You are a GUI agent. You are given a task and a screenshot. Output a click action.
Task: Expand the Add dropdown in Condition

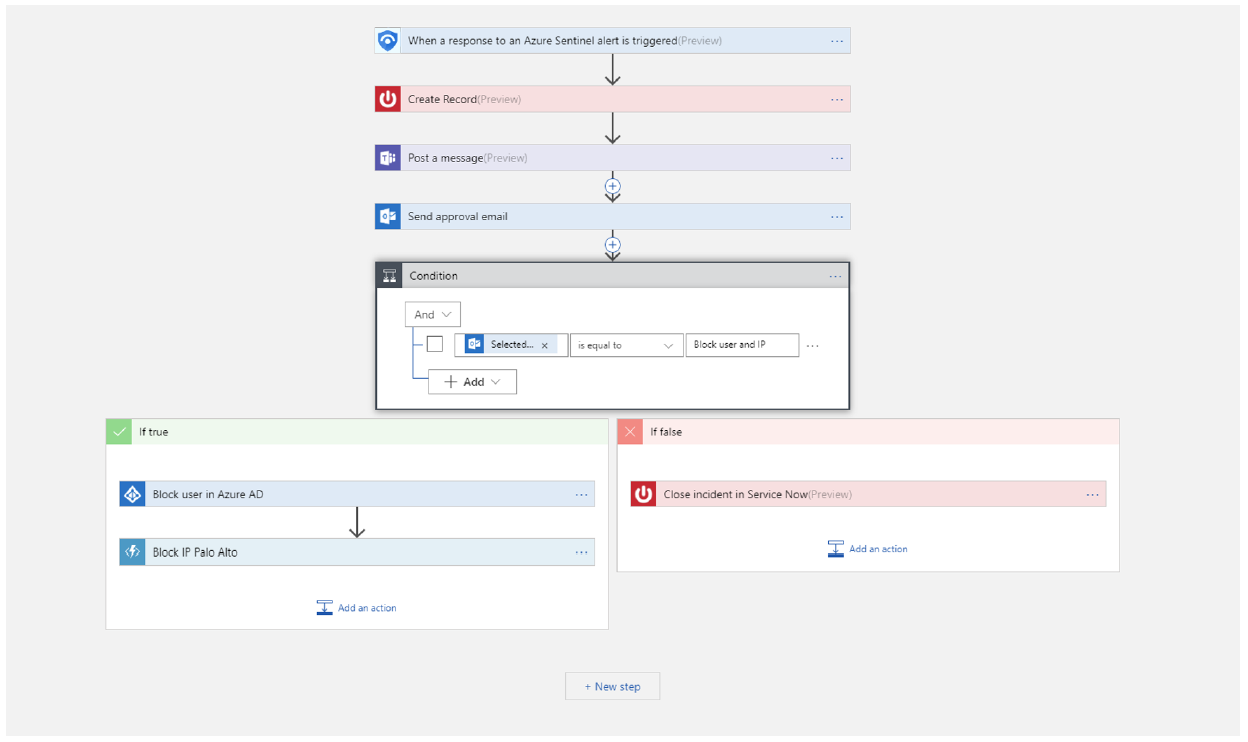[x=472, y=382]
